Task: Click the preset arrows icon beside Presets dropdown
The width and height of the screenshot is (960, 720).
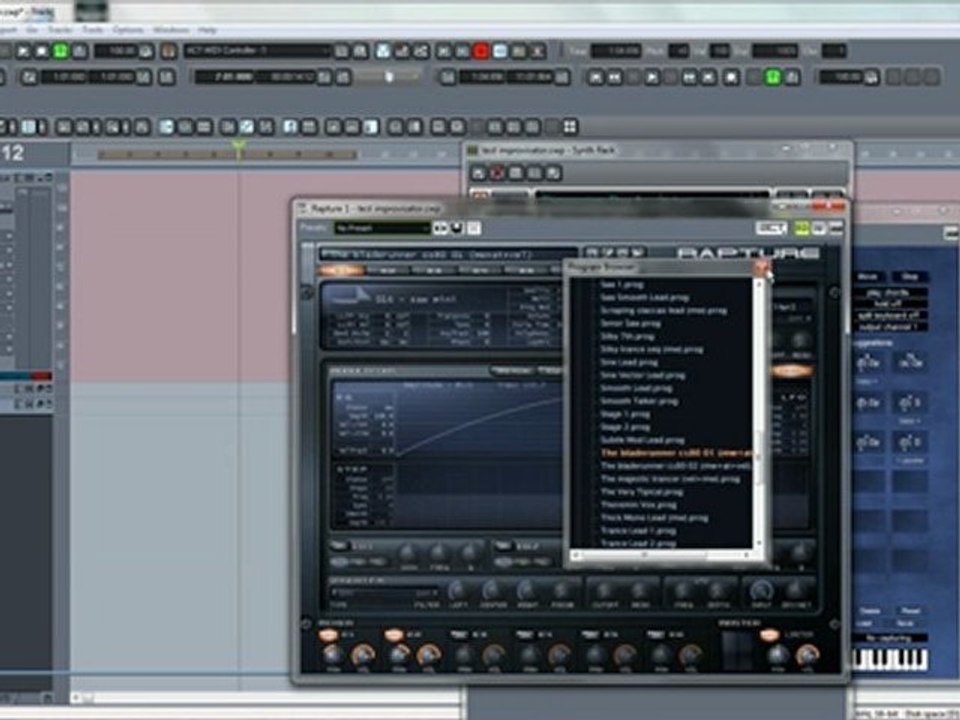Action: (x=440, y=228)
